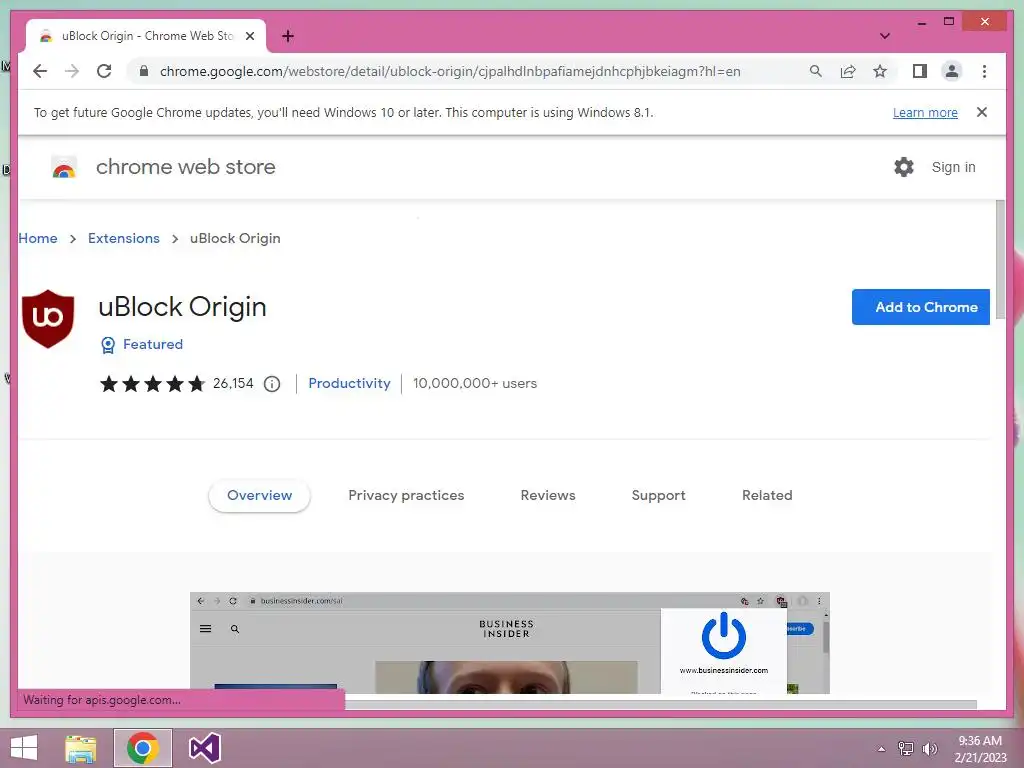1024x768 pixels.
Task: Go back using the browser back arrow
Action: (40, 71)
